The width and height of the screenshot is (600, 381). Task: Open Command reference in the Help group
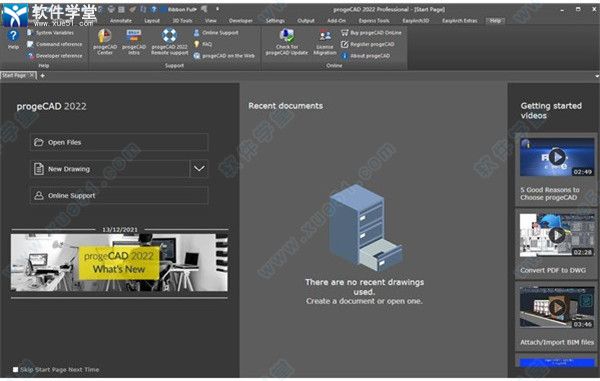(x=54, y=44)
